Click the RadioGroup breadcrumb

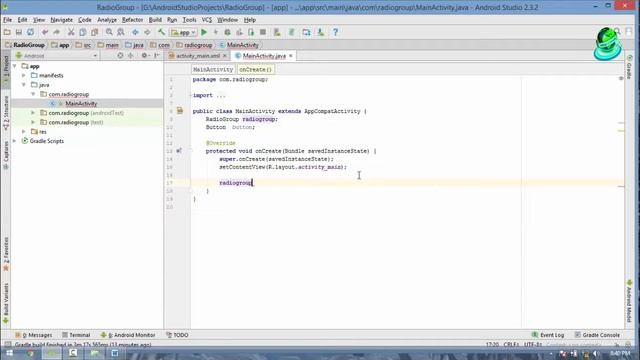(25, 45)
